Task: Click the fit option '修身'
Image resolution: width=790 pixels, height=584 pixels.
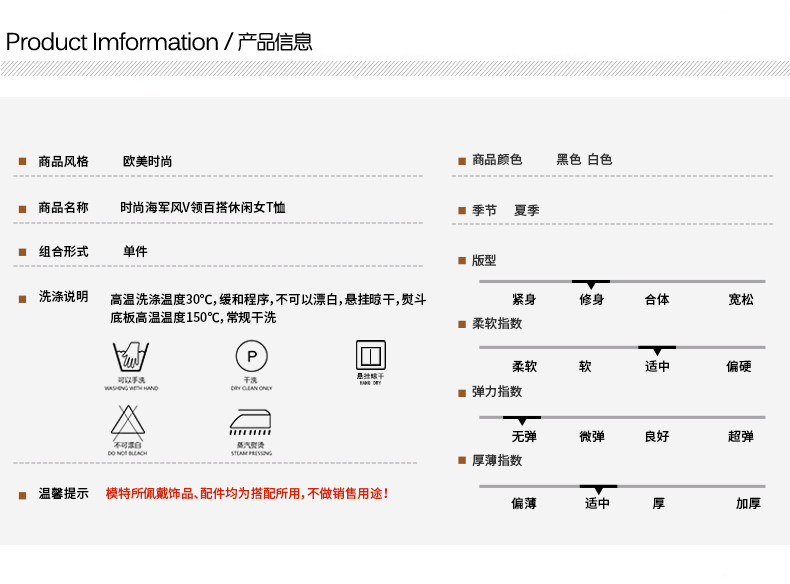Action: 591,300
